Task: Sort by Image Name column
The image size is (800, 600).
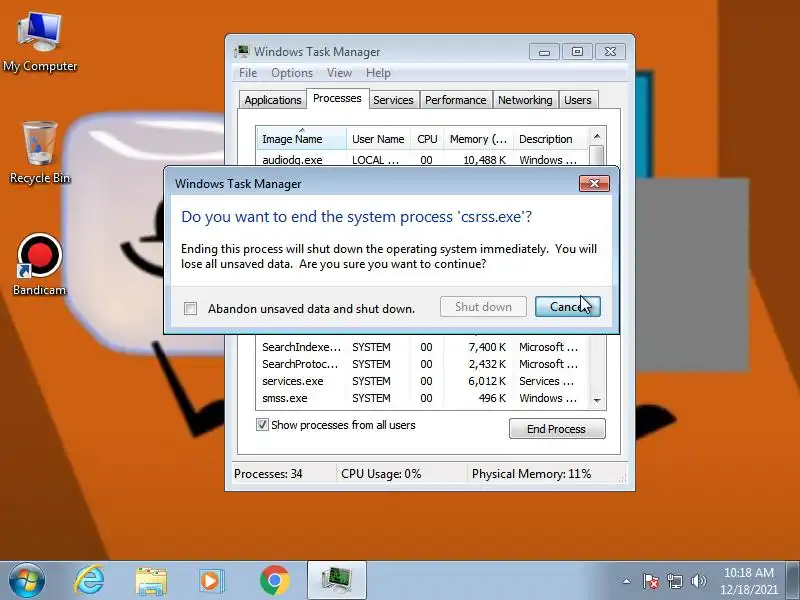Action: [301, 139]
